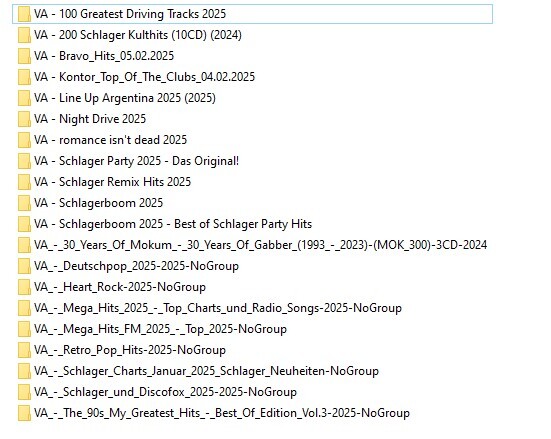Click folder icon of Schlager_Charts_Januar_2025 folder

(24, 372)
